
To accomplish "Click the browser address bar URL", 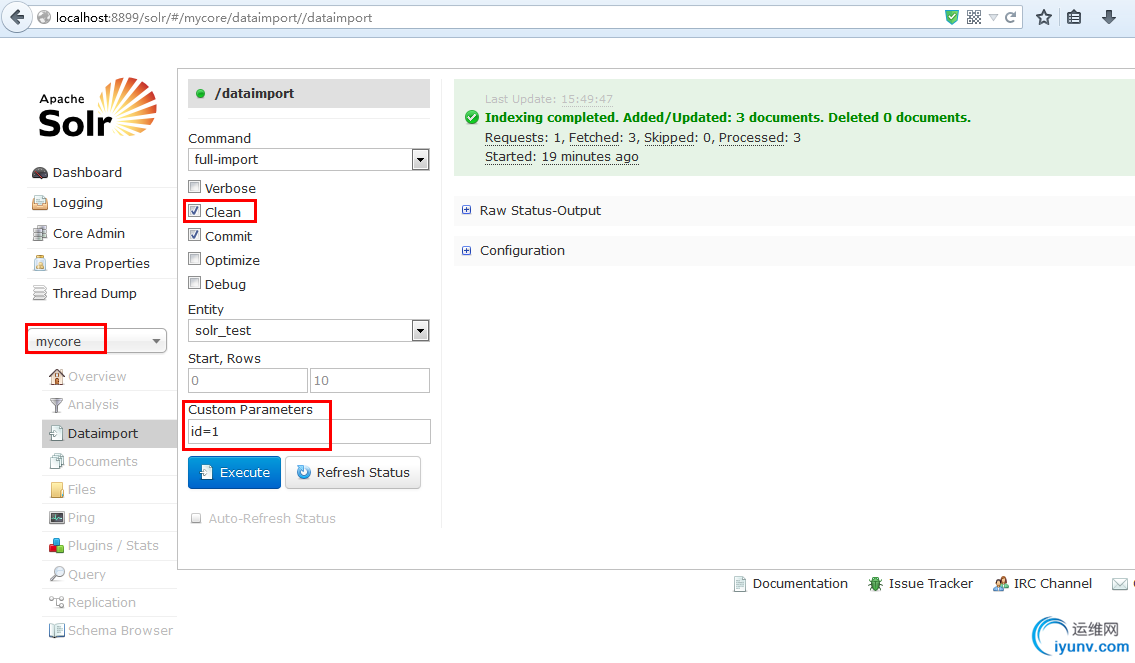I will pyautogui.click(x=214, y=17).
